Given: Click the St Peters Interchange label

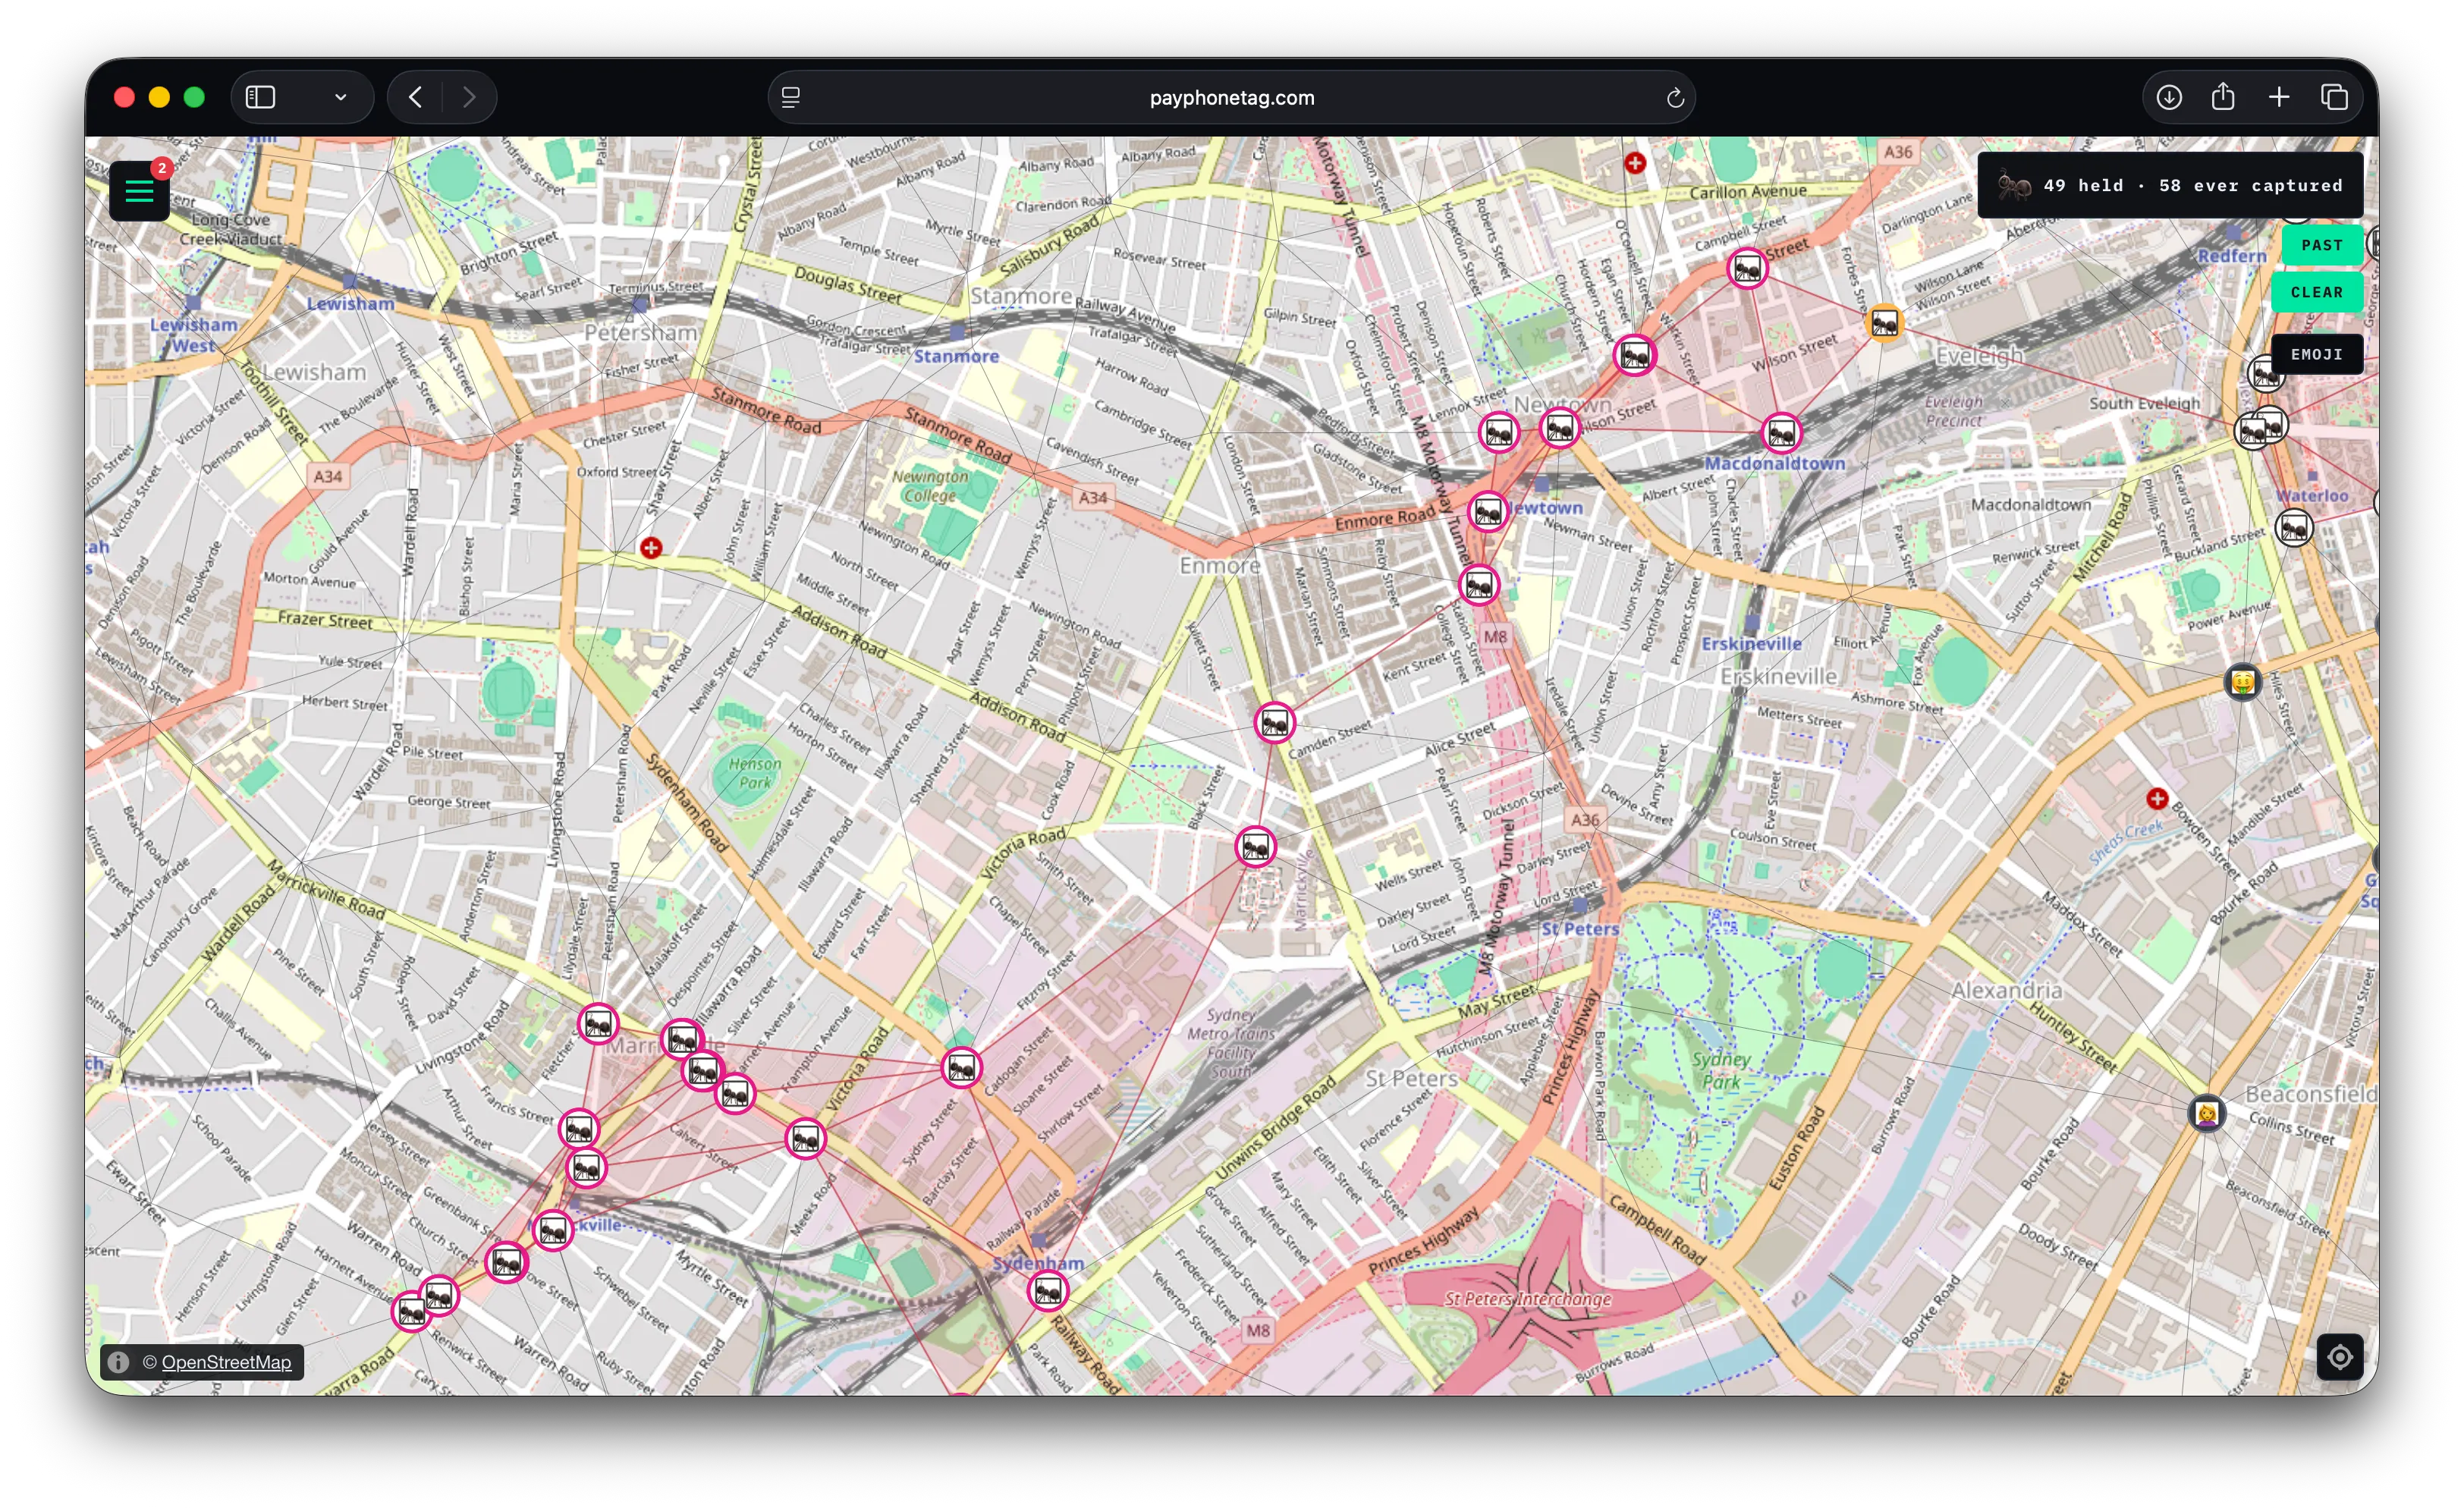Looking at the screenshot, I should pyautogui.click(x=1527, y=1299).
